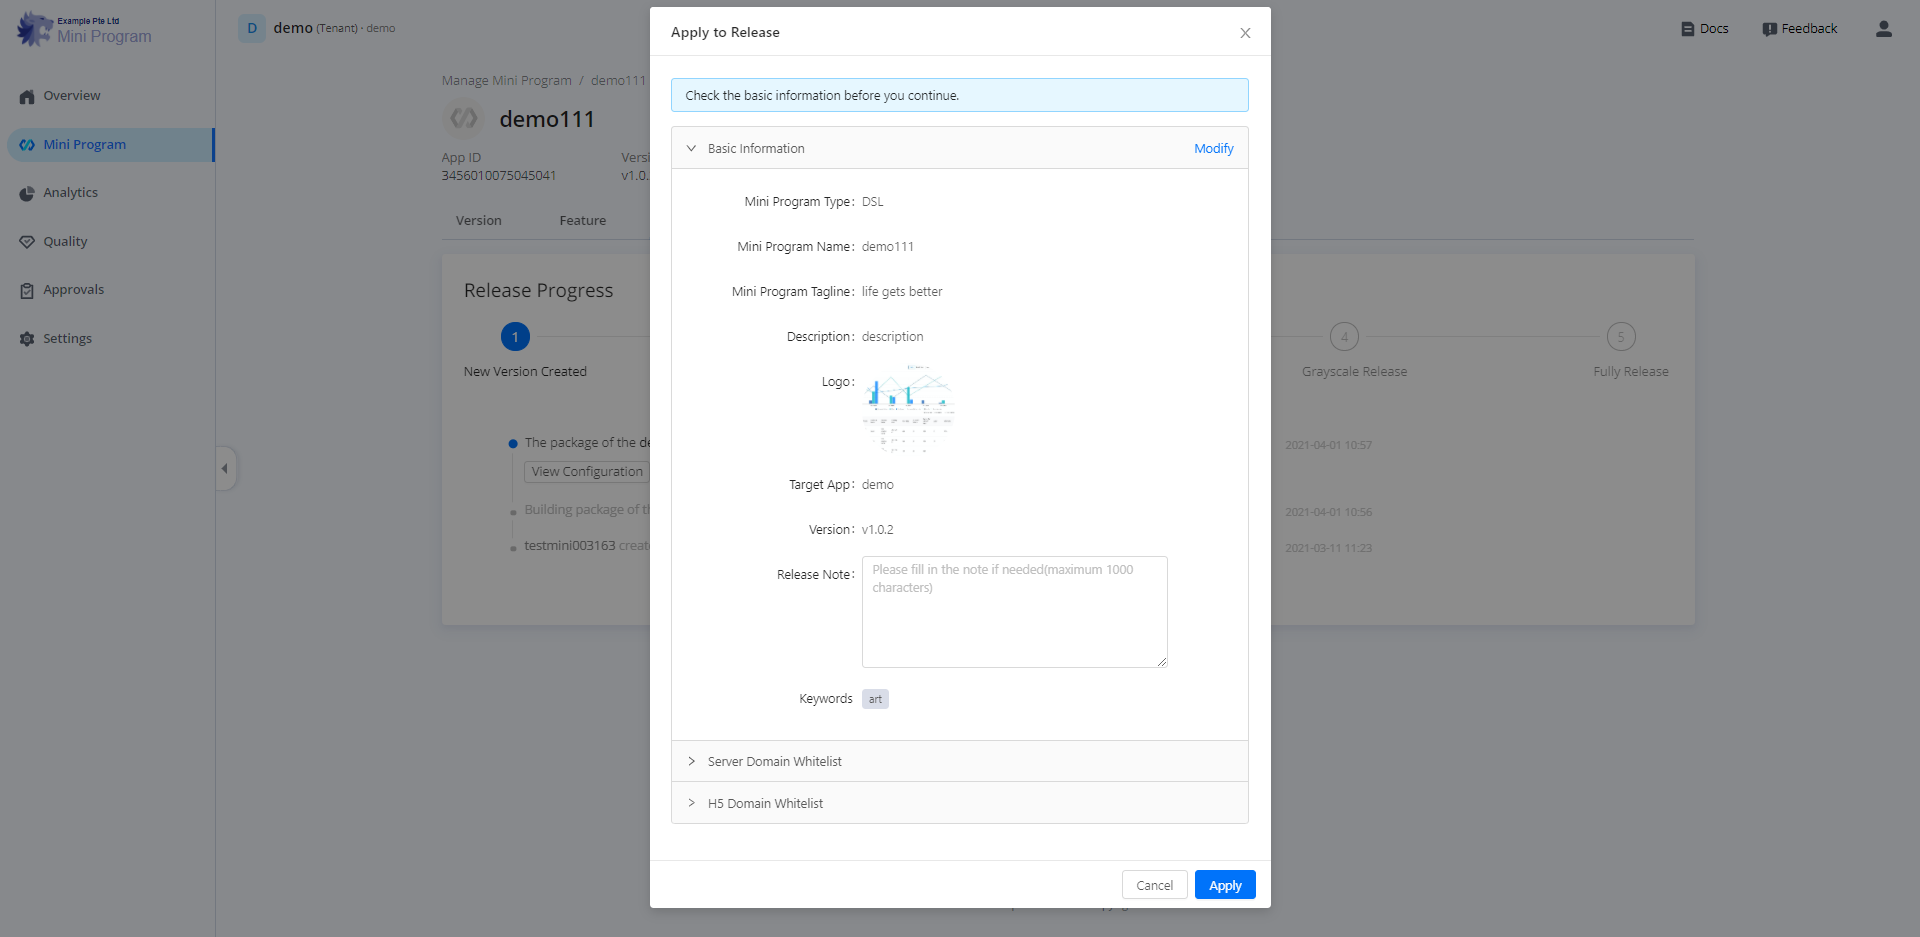Click the Analytics pie chart icon
The width and height of the screenshot is (1920, 937).
pos(27,194)
